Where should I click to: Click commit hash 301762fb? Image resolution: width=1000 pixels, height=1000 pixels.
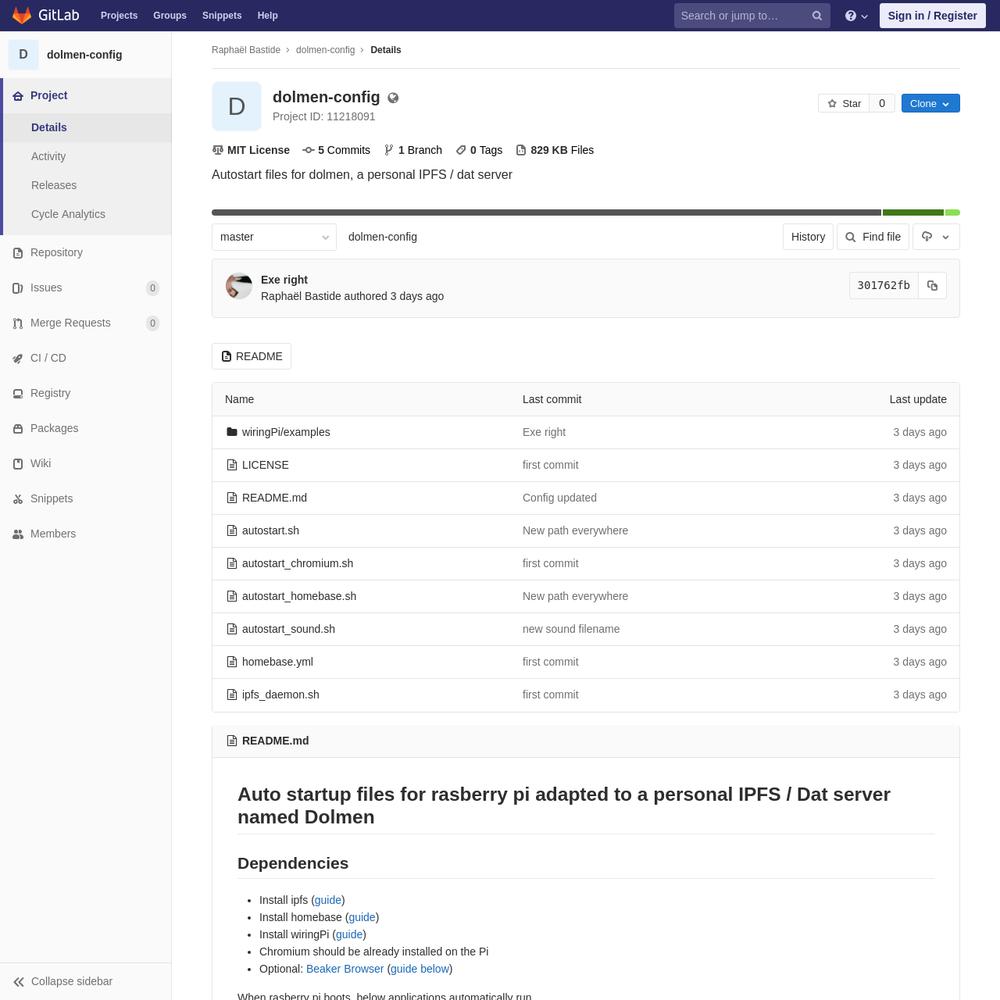coord(883,286)
